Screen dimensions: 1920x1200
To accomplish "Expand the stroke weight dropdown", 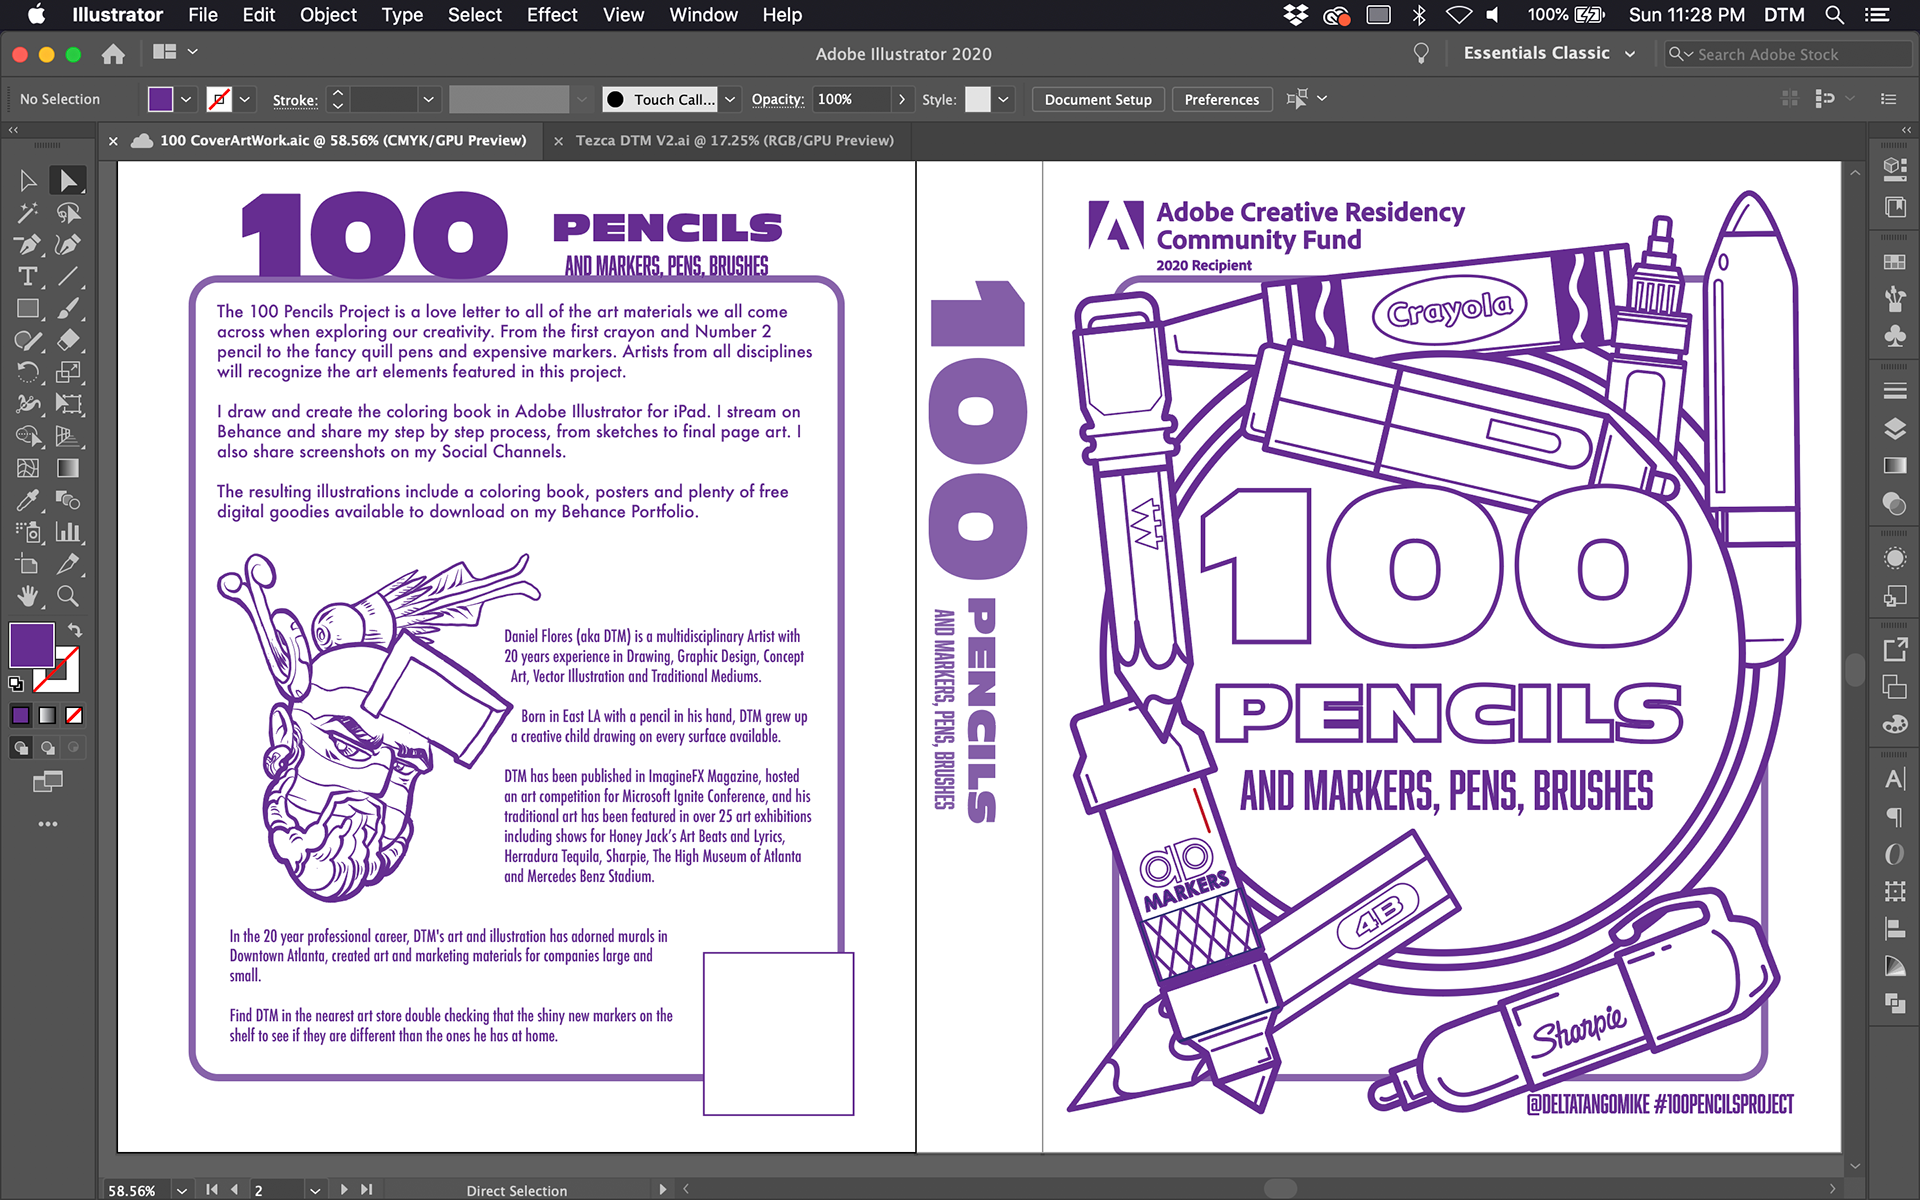I will tap(428, 99).
